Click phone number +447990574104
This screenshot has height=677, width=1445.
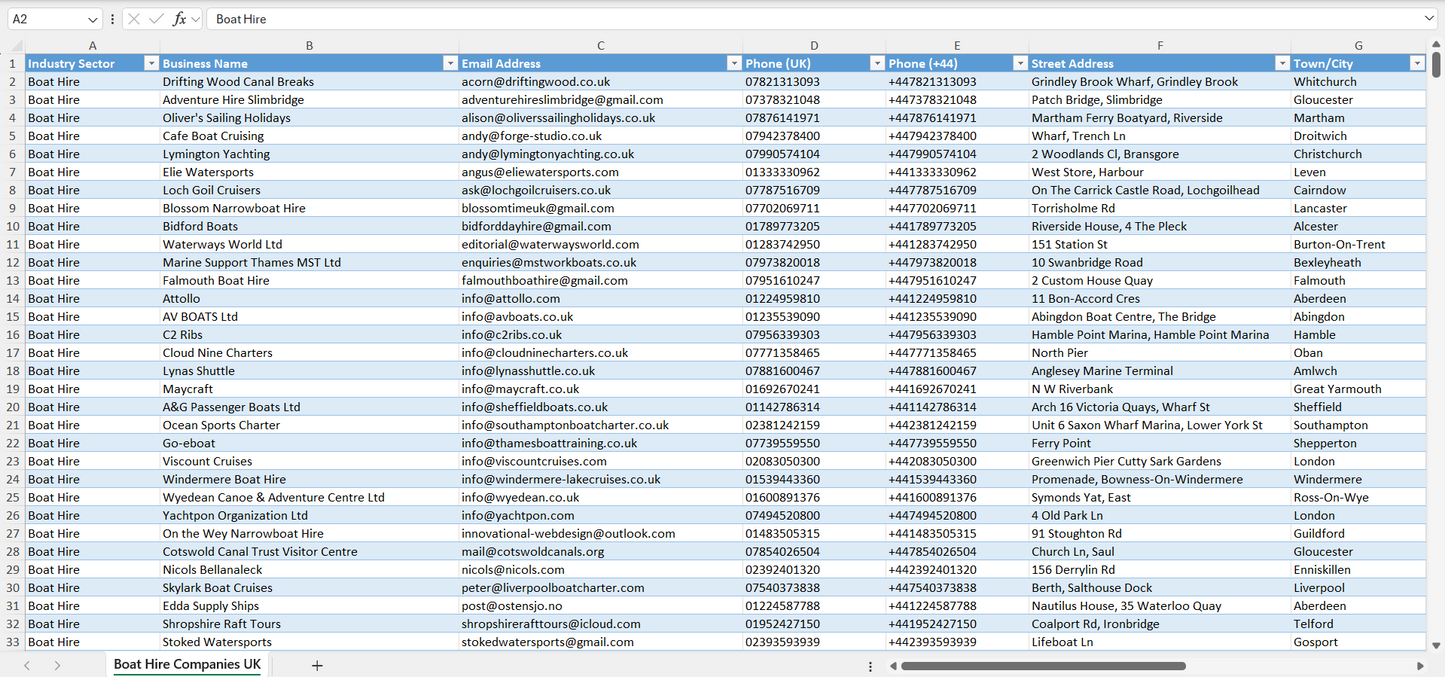(957, 154)
